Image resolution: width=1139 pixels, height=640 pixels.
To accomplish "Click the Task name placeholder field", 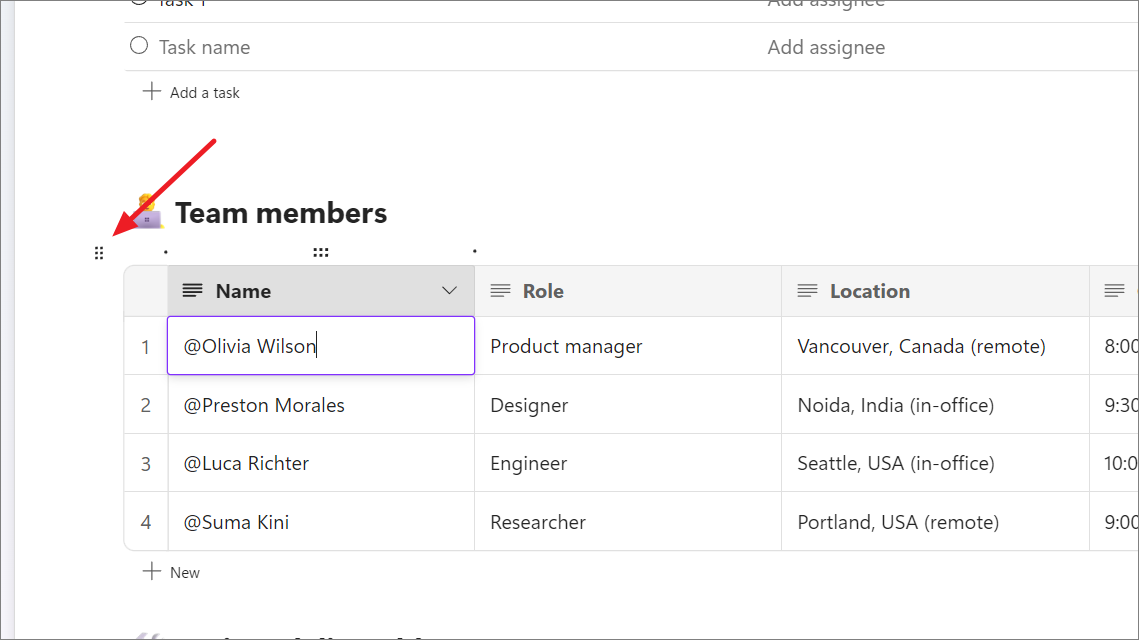I will point(205,47).
